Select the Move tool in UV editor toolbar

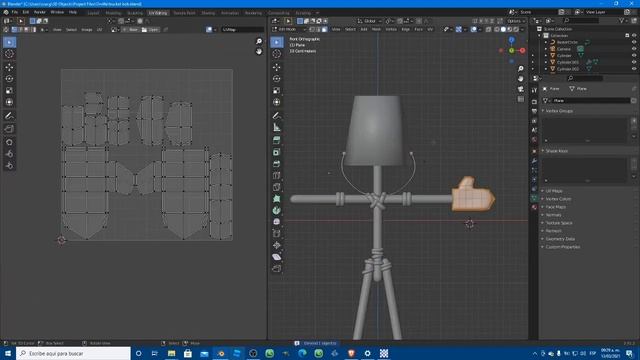tap(9, 67)
